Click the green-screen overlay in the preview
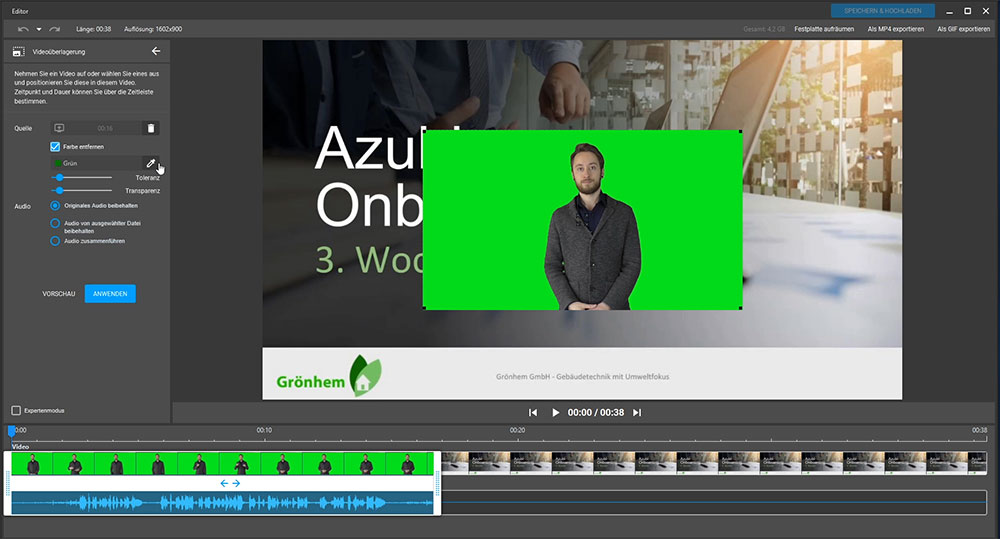The image size is (1000, 539). (x=582, y=220)
